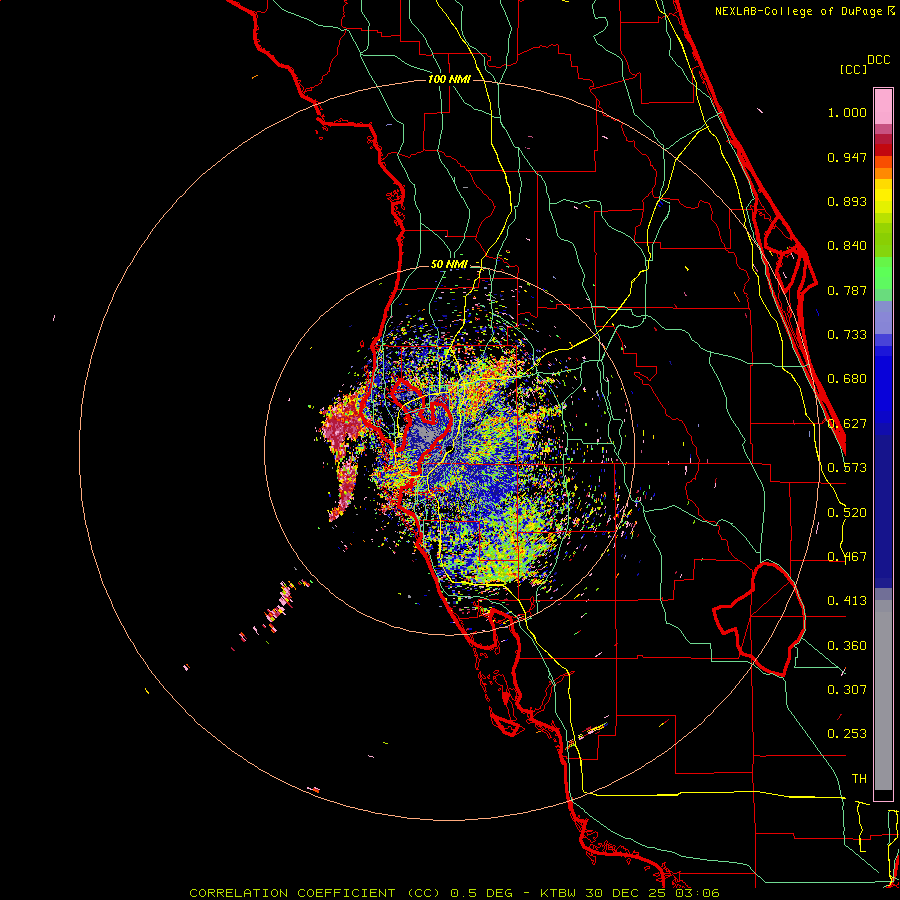Click the 0.467 scale value
This screenshot has width=900, height=900.
tap(847, 557)
